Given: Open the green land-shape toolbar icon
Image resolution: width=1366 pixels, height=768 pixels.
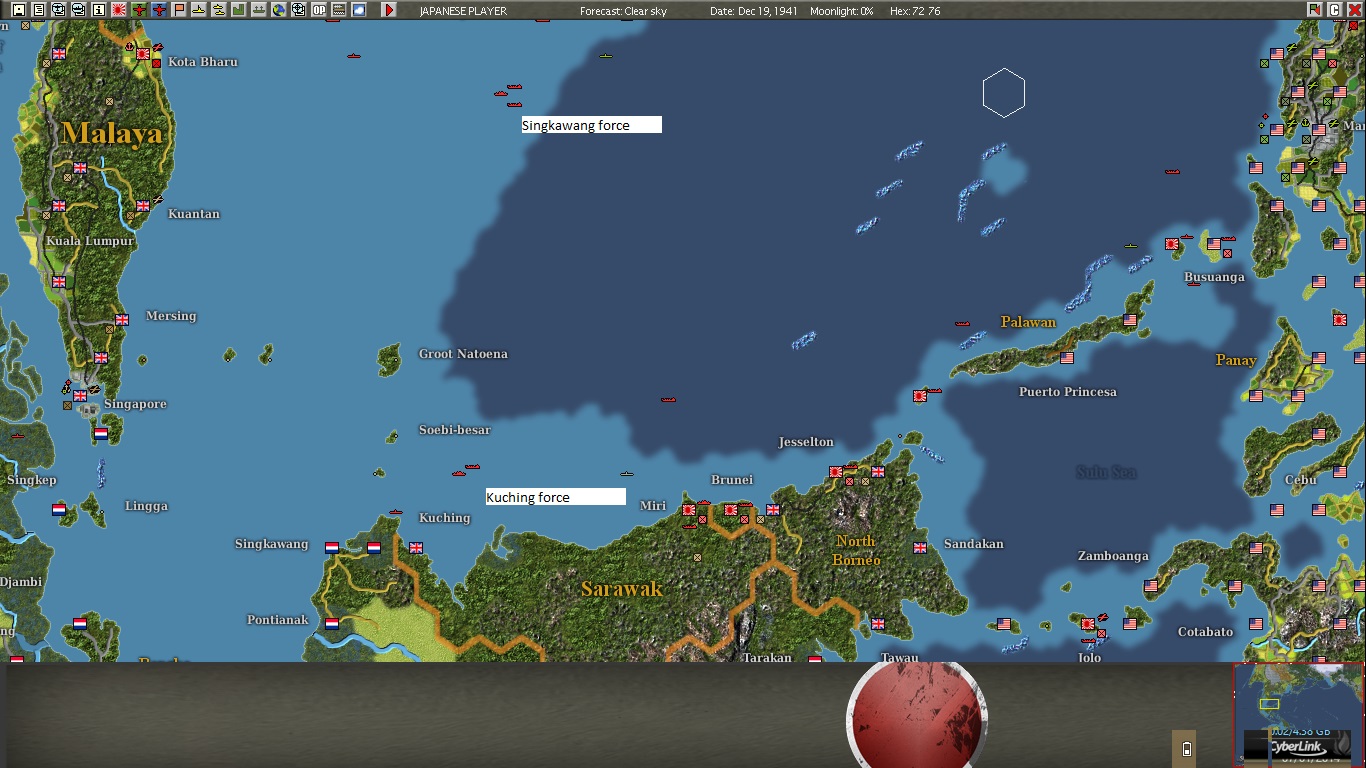Looking at the screenshot, I should point(239,10).
